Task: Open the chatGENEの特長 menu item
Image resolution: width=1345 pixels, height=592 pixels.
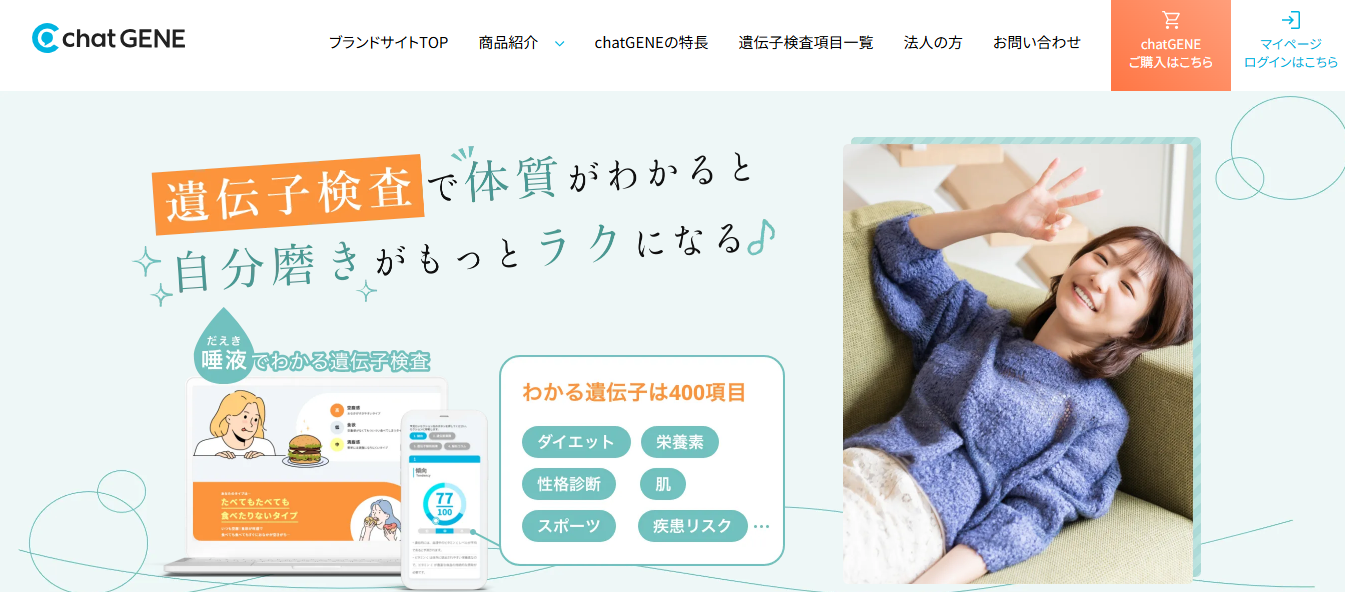Action: point(651,42)
